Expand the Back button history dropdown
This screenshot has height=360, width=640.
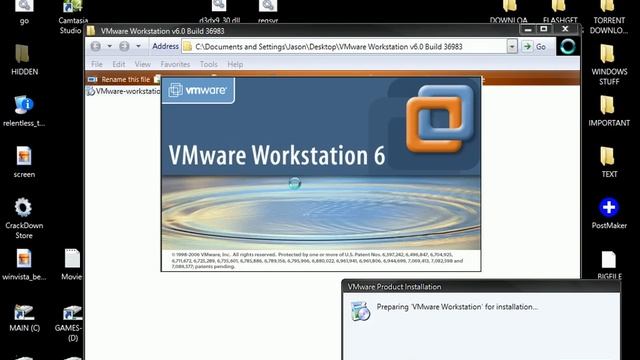[x=109, y=47]
